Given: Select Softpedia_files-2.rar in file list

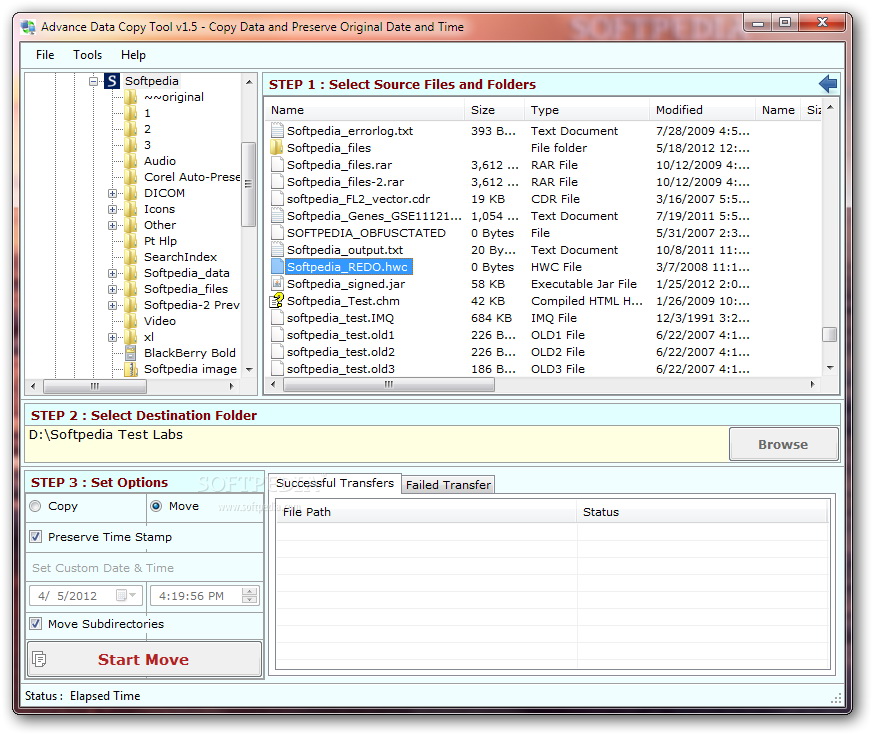Looking at the screenshot, I should click(x=345, y=182).
